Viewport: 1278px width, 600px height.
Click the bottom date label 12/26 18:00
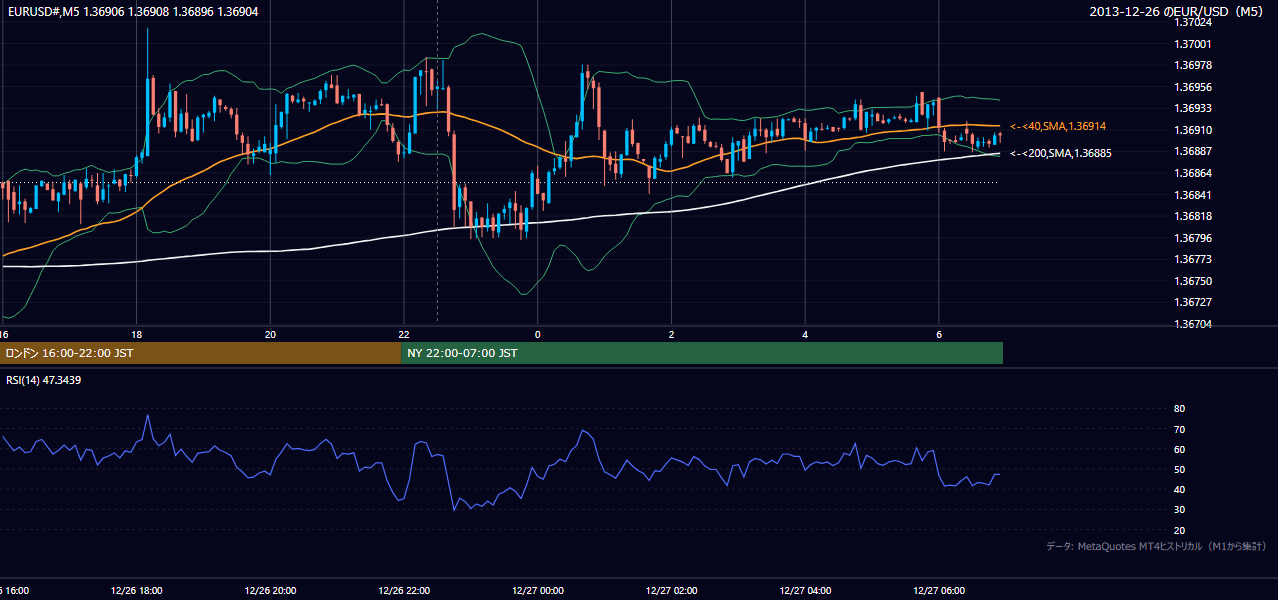137,591
